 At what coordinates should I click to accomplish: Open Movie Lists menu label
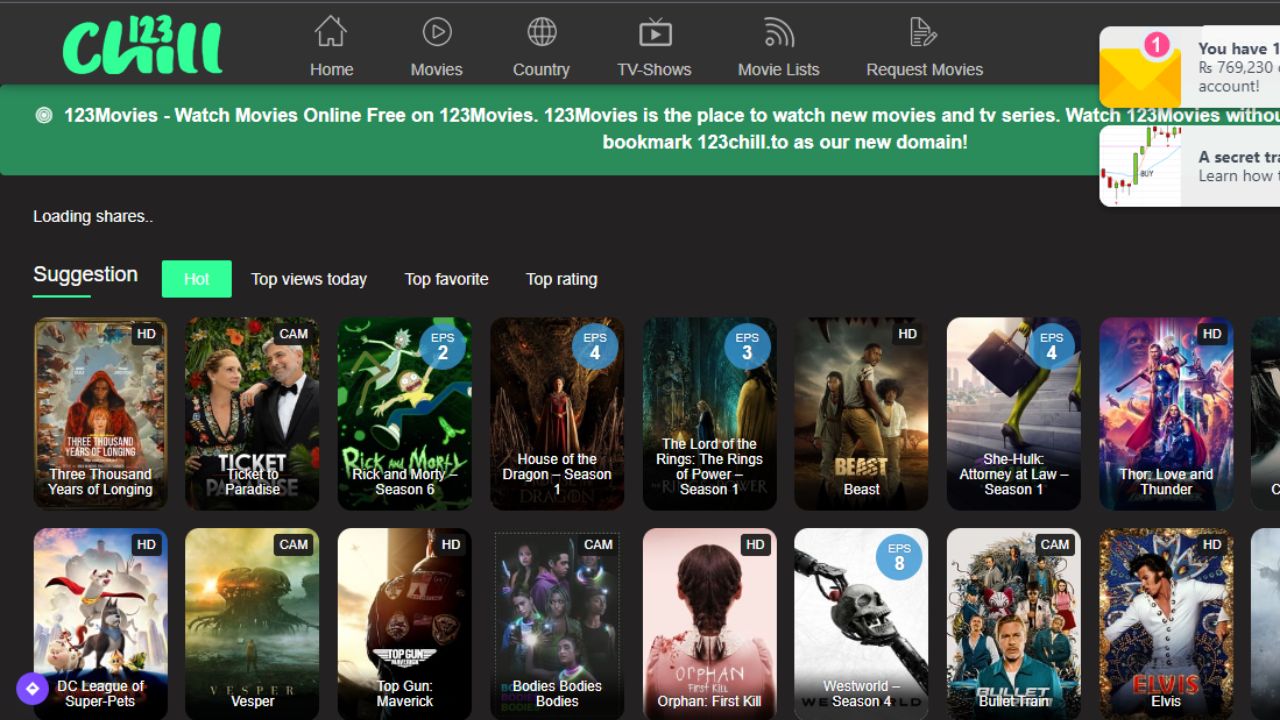coord(779,70)
